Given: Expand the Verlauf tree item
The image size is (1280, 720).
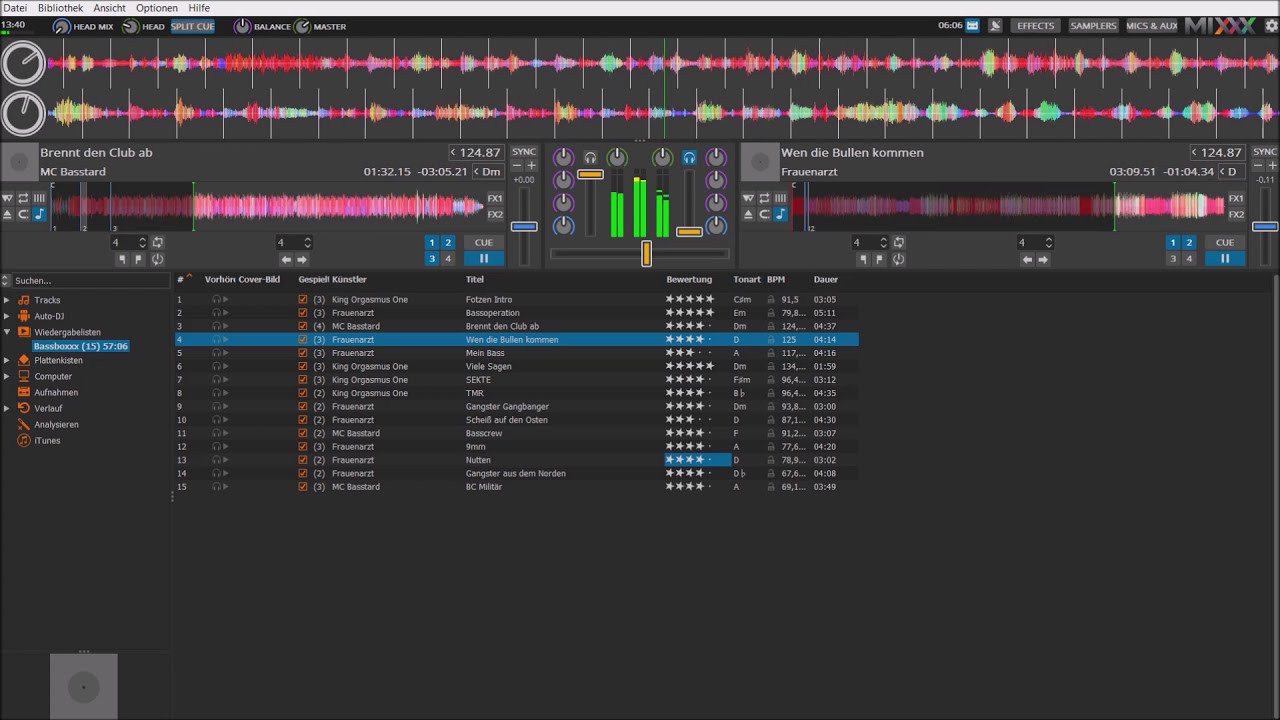Looking at the screenshot, I should pos(7,408).
